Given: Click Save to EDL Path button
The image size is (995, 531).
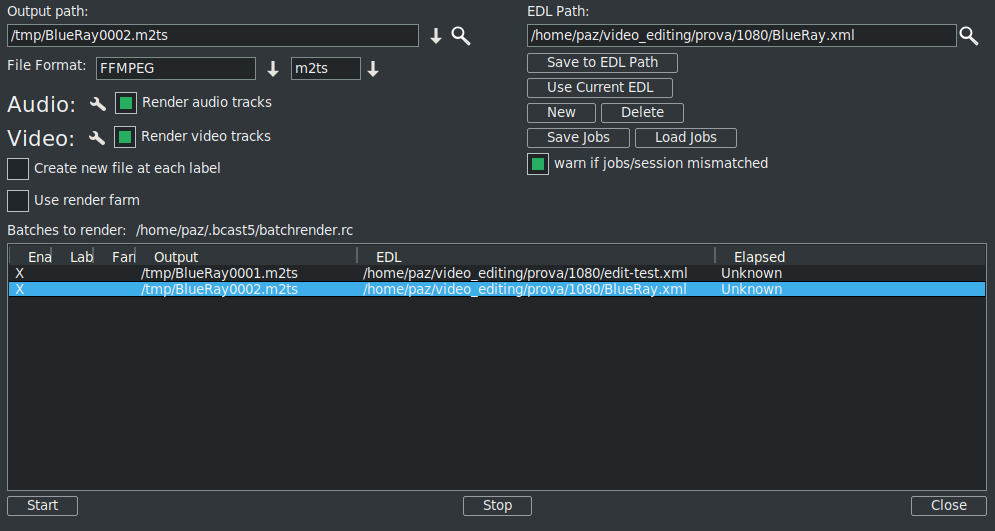Looking at the screenshot, I should 602,63.
